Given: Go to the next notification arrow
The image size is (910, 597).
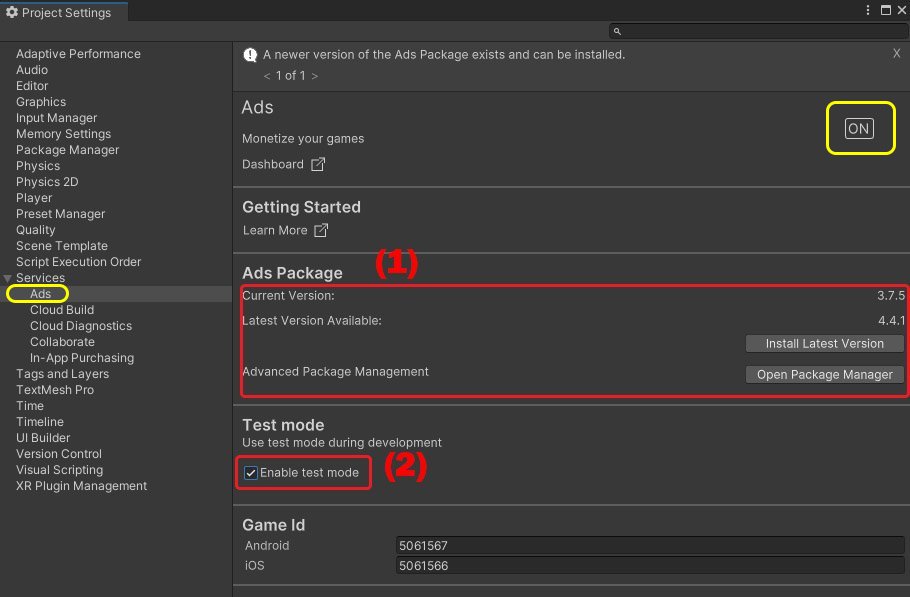Looking at the screenshot, I should [x=315, y=76].
